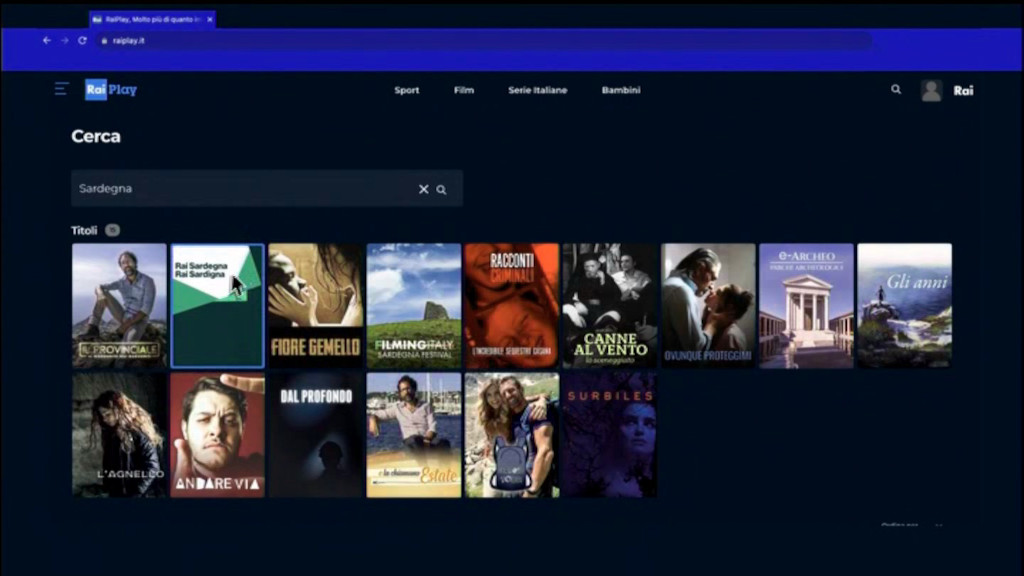
Task: Select the RaiPlay browser tab
Action: tap(152, 20)
